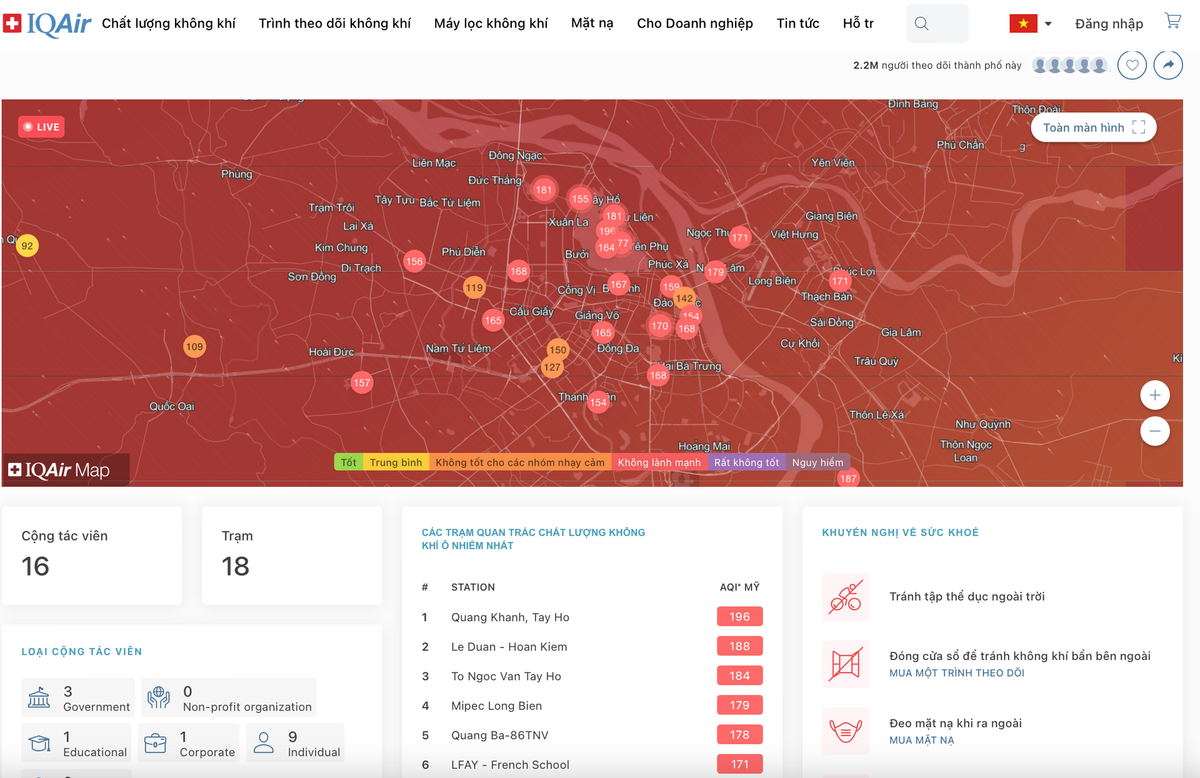The width and height of the screenshot is (1200, 778).
Task: Click the 109 AQI station marker
Action: tap(194, 347)
